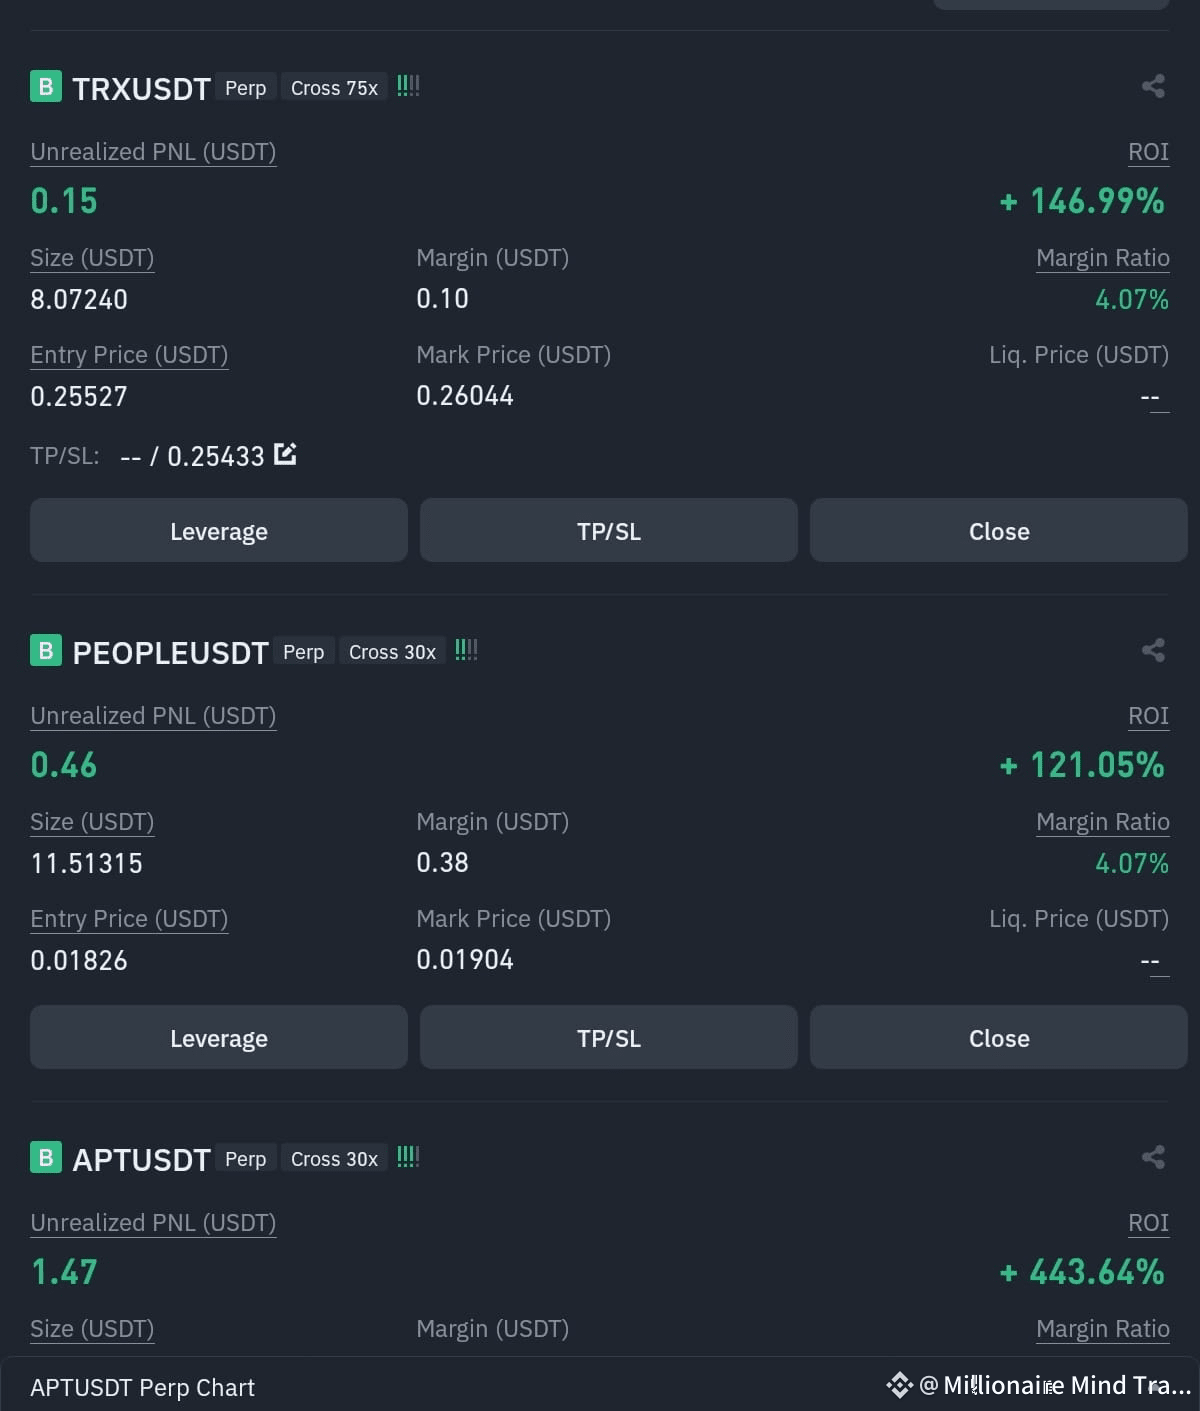Adjust Leverage for PEOPLEUSDT position
Viewport: 1200px width, 1411px height.
click(x=219, y=1037)
